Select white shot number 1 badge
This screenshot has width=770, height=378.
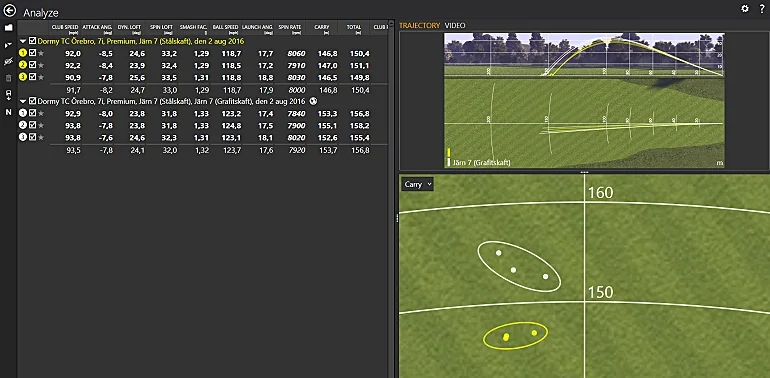coord(23,113)
